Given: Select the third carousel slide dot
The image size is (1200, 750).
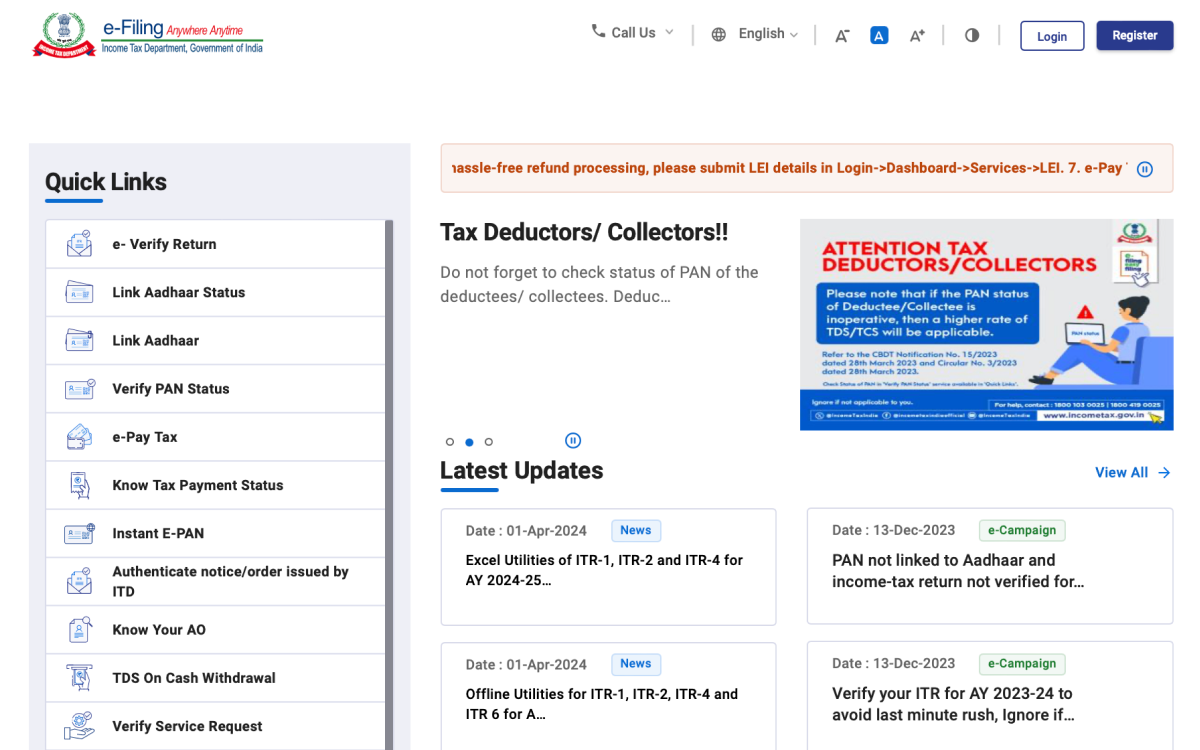Looking at the screenshot, I should (489, 442).
